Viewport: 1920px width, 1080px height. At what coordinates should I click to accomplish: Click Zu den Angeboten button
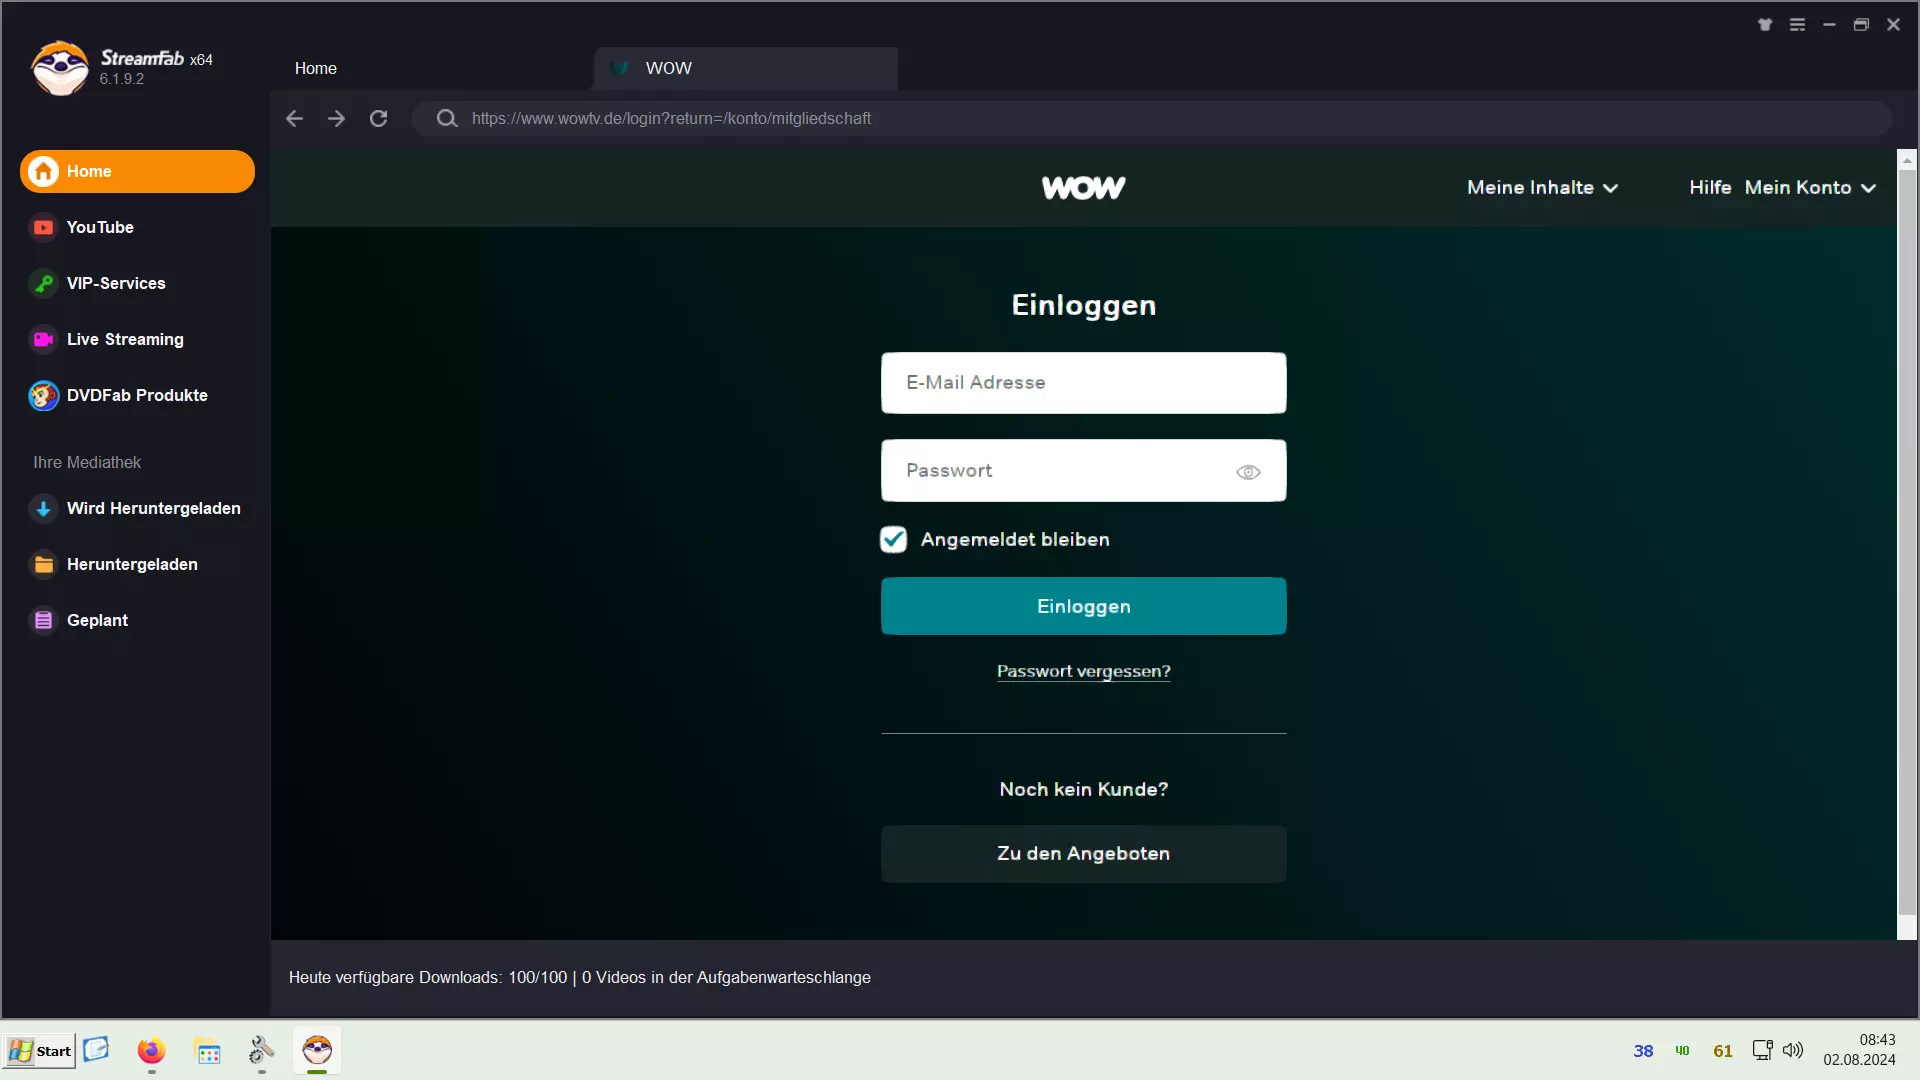point(1083,854)
